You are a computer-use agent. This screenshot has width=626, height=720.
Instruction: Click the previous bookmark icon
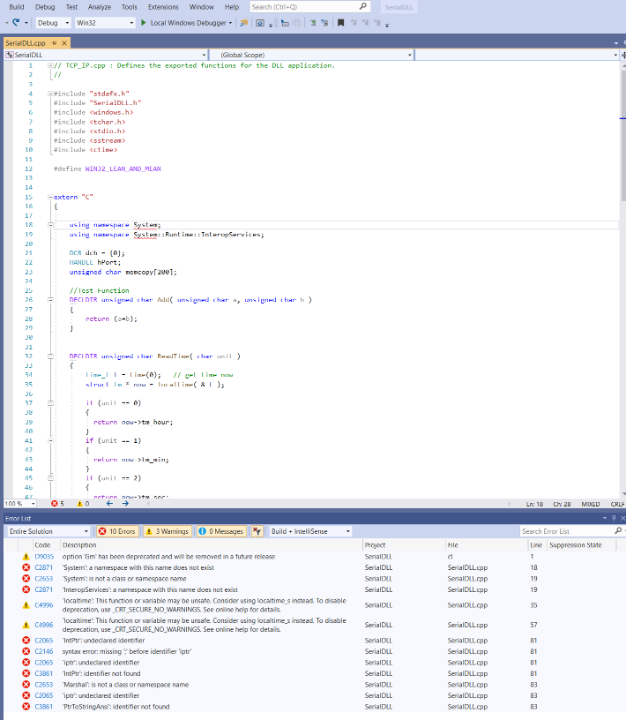coord(354,22)
